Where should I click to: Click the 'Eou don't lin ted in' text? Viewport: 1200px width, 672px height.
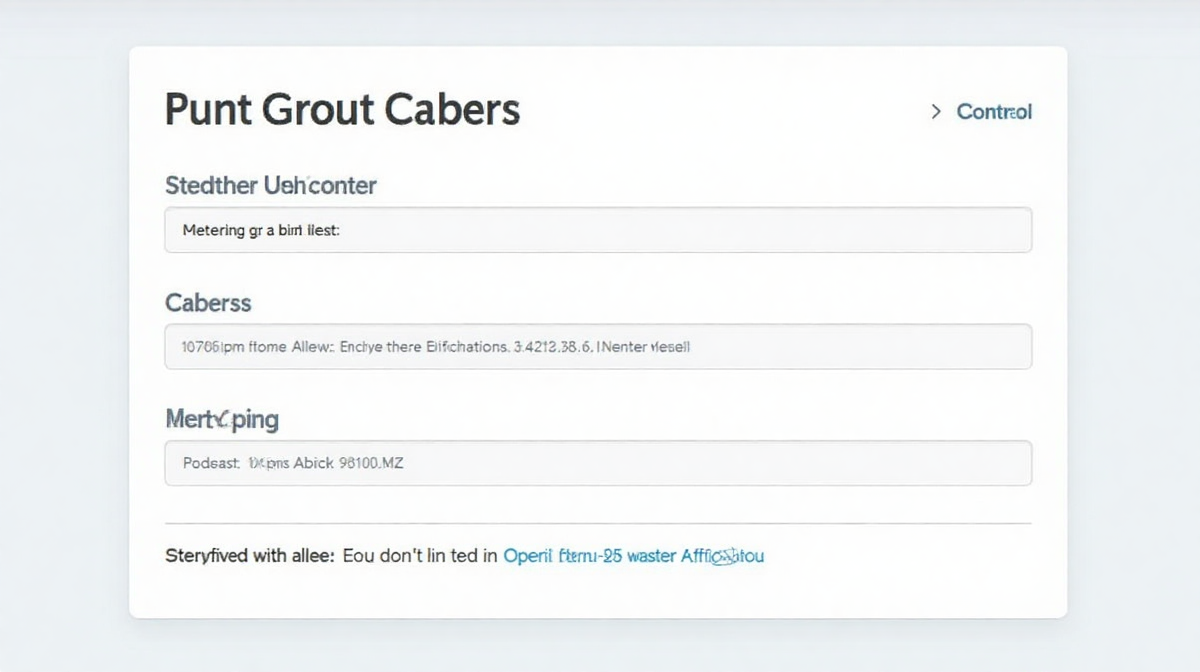tap(420, 555)
